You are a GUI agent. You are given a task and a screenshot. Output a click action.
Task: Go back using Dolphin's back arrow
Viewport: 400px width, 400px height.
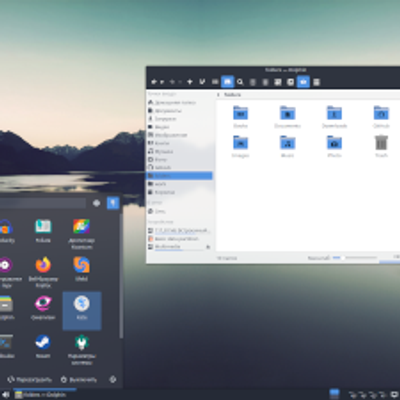(154, 82)
